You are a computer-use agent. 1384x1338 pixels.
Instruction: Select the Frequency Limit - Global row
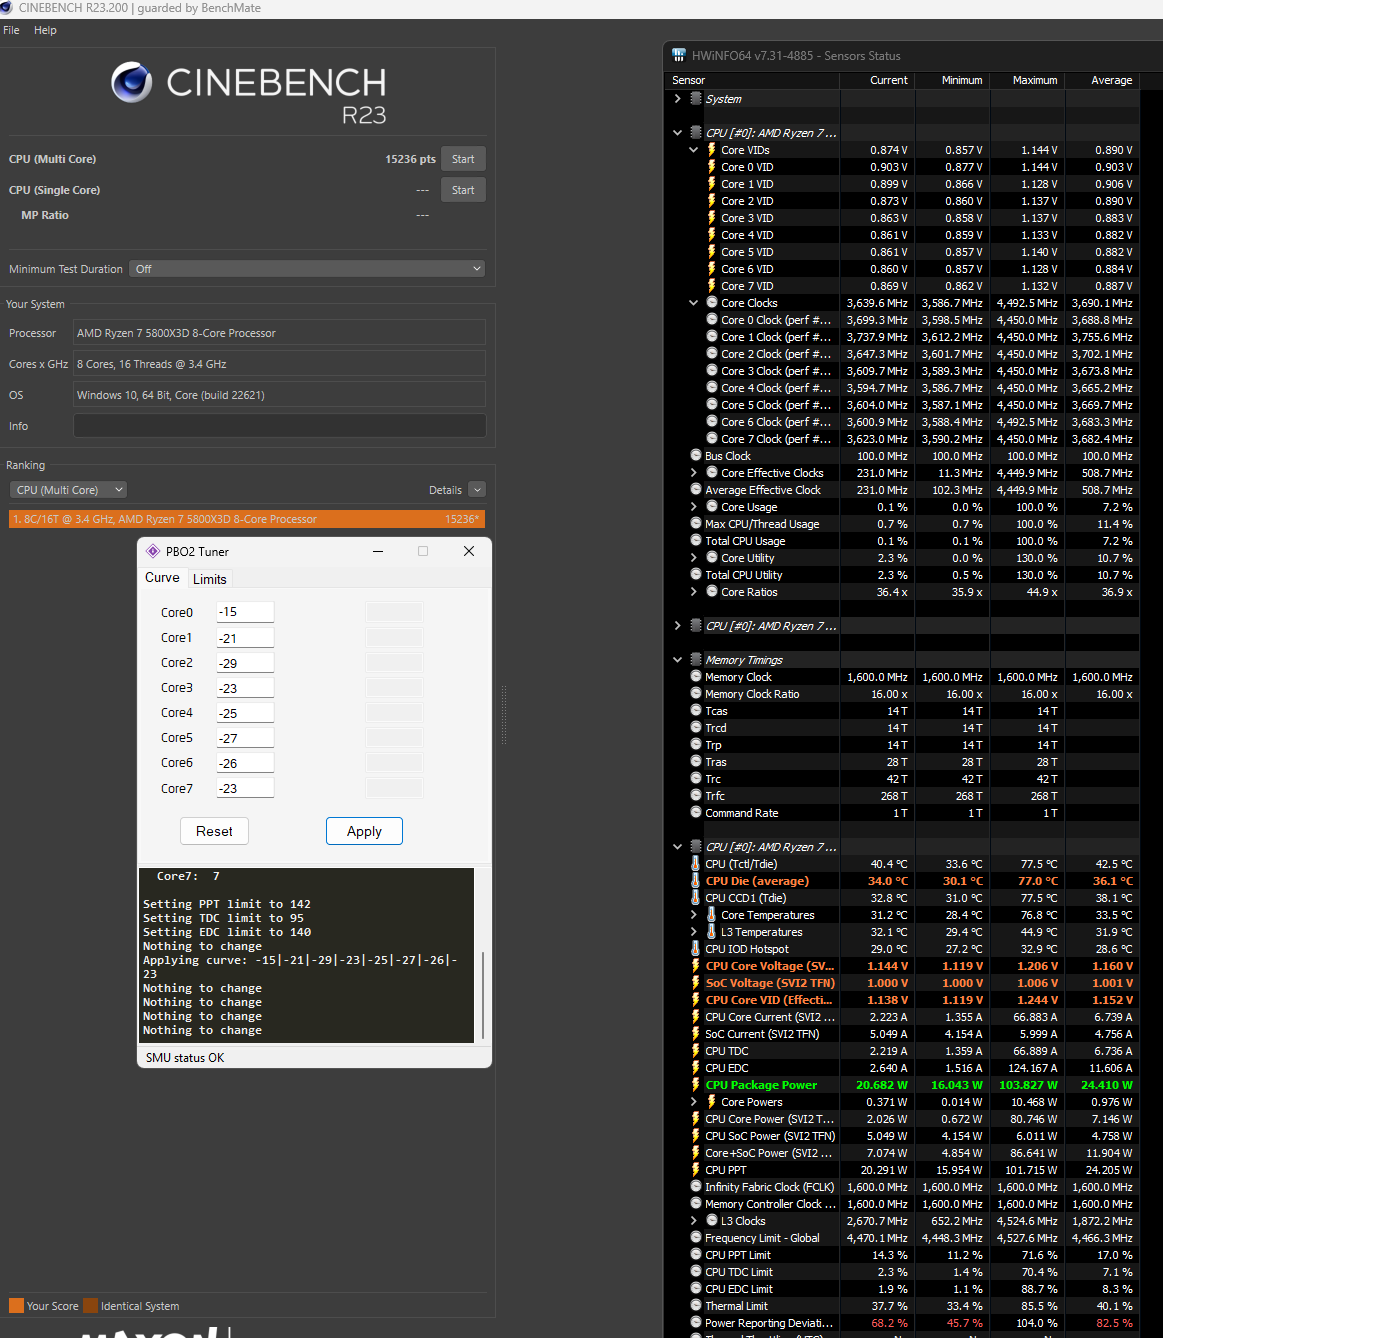pos(901,1238)
